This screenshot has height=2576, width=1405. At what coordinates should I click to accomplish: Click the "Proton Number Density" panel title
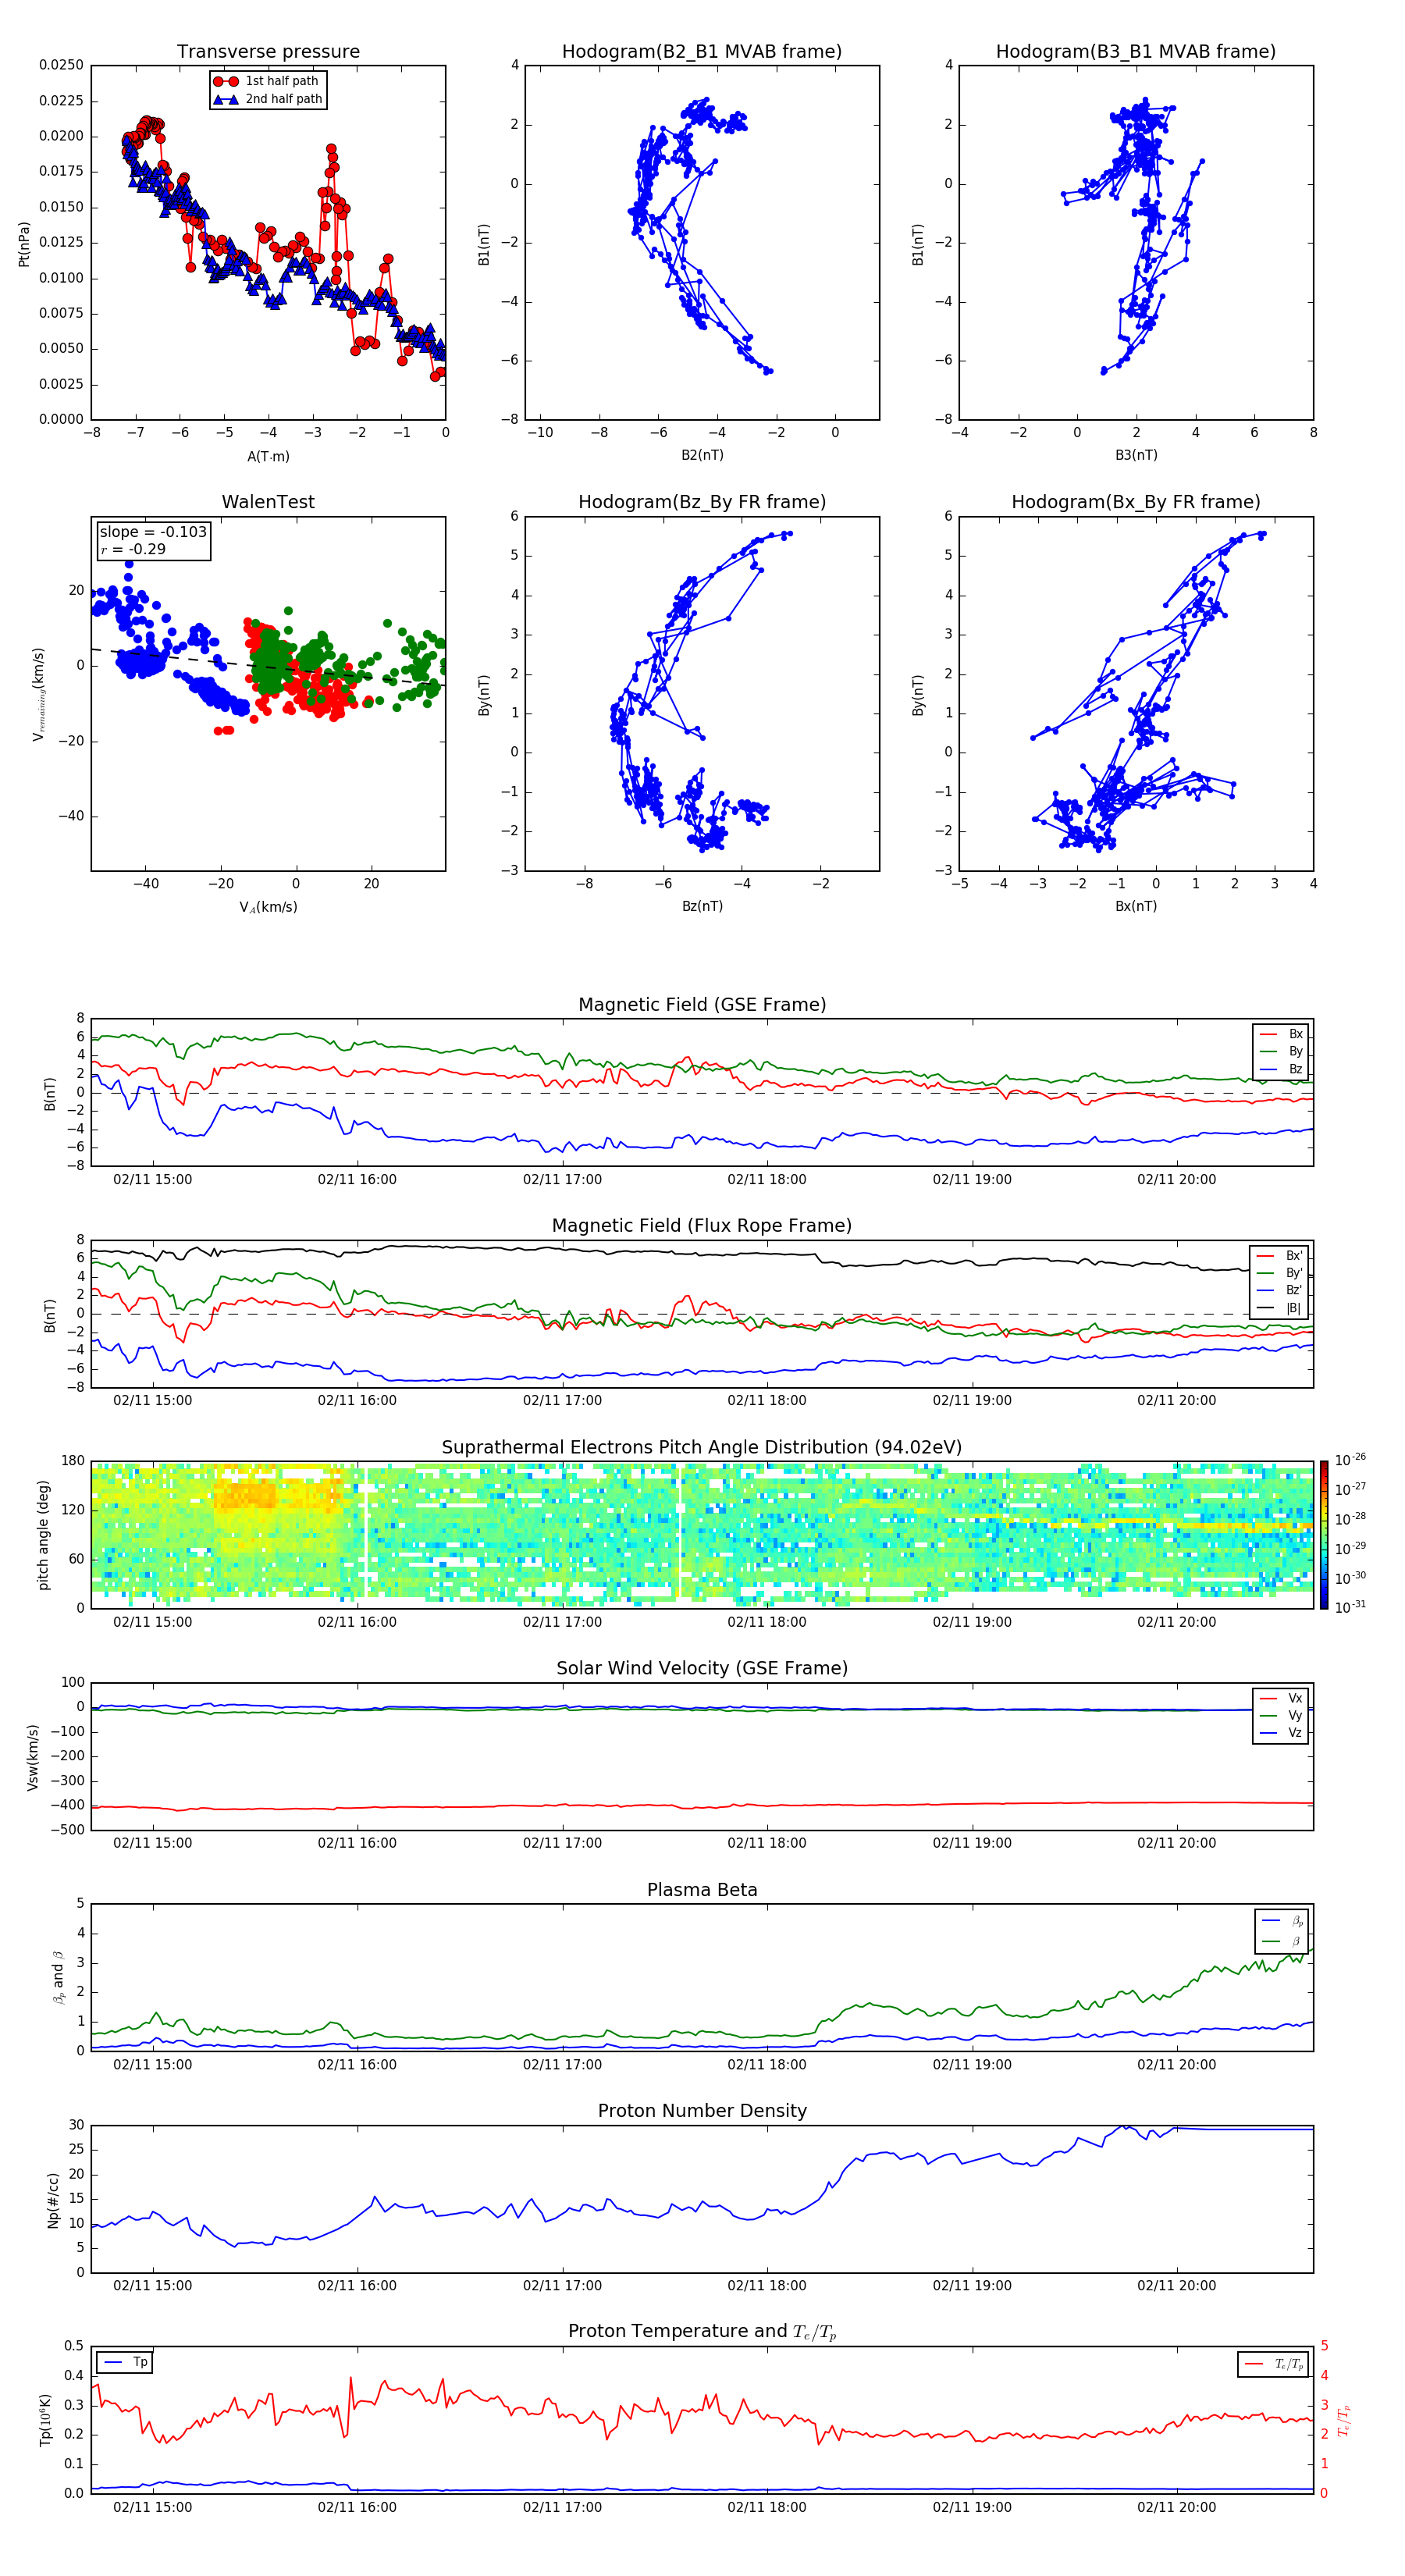click(x=702, y=2111)
